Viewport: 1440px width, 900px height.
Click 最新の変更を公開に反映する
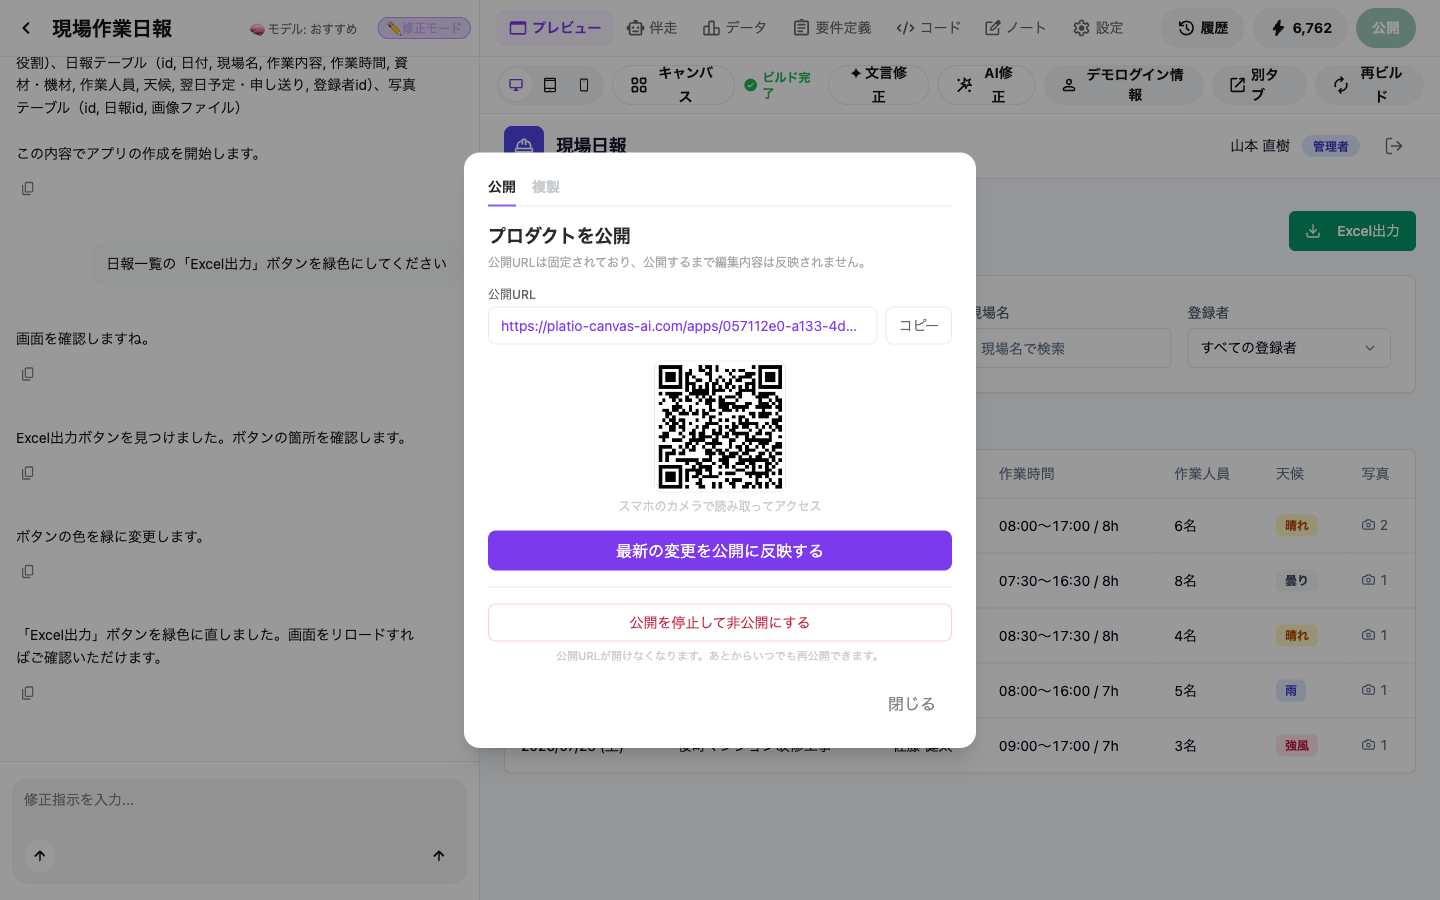point(720,551)
